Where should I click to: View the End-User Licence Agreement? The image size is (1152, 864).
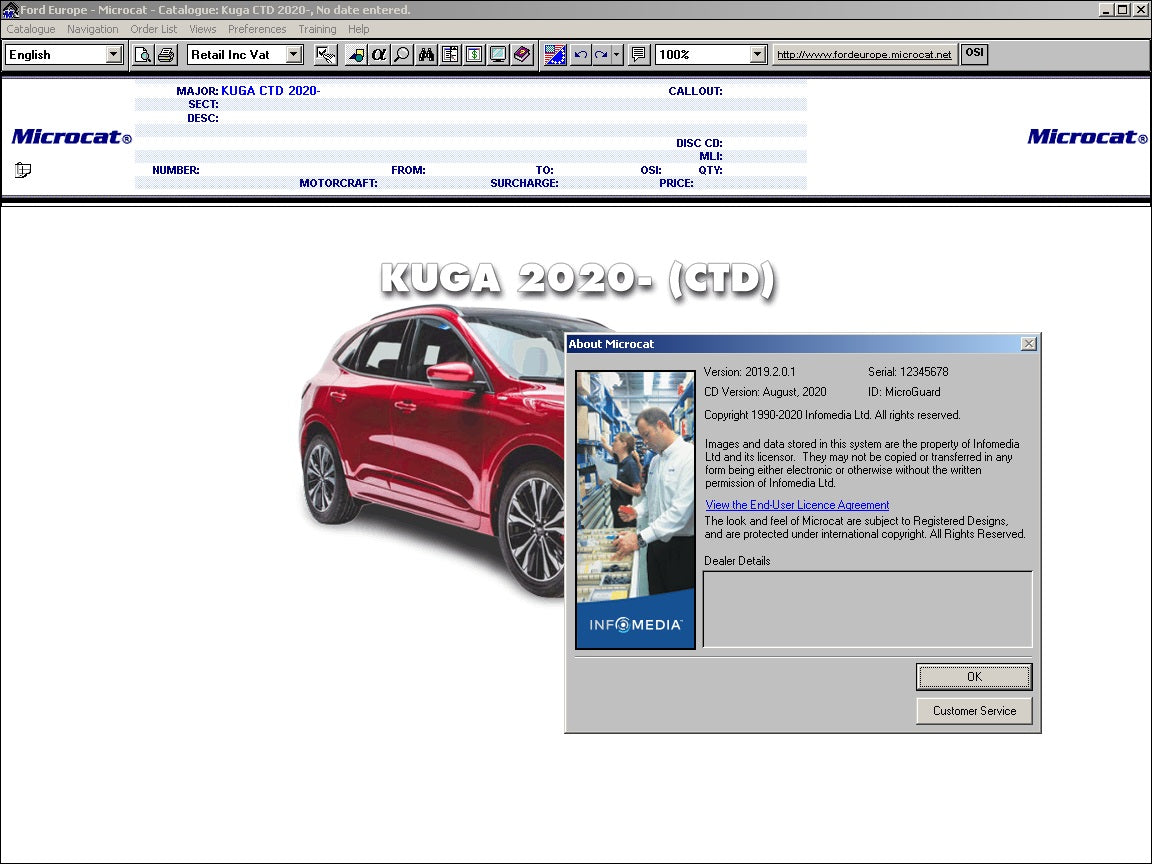coord(797,505)
